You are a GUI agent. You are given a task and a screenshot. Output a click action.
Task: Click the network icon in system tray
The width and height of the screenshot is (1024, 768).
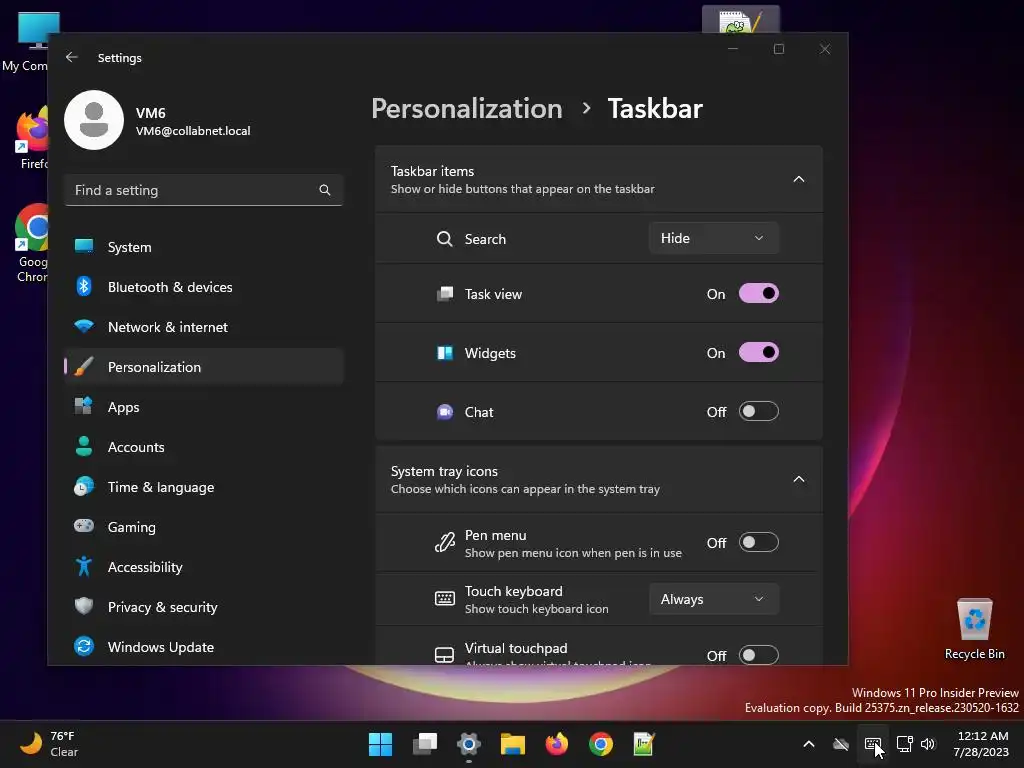coord(904,744)
